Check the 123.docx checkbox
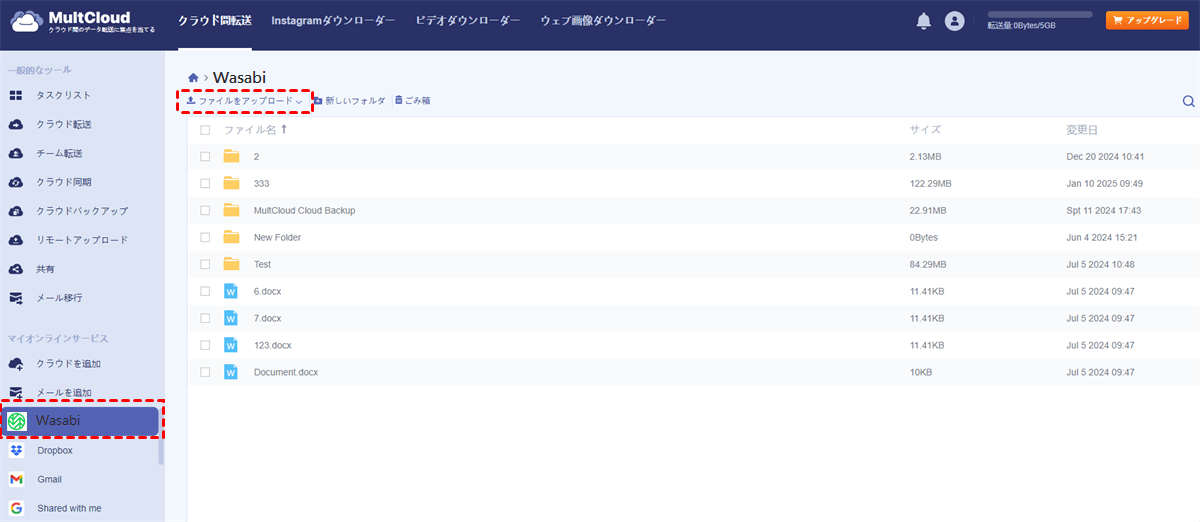 (x=205, y=345)
